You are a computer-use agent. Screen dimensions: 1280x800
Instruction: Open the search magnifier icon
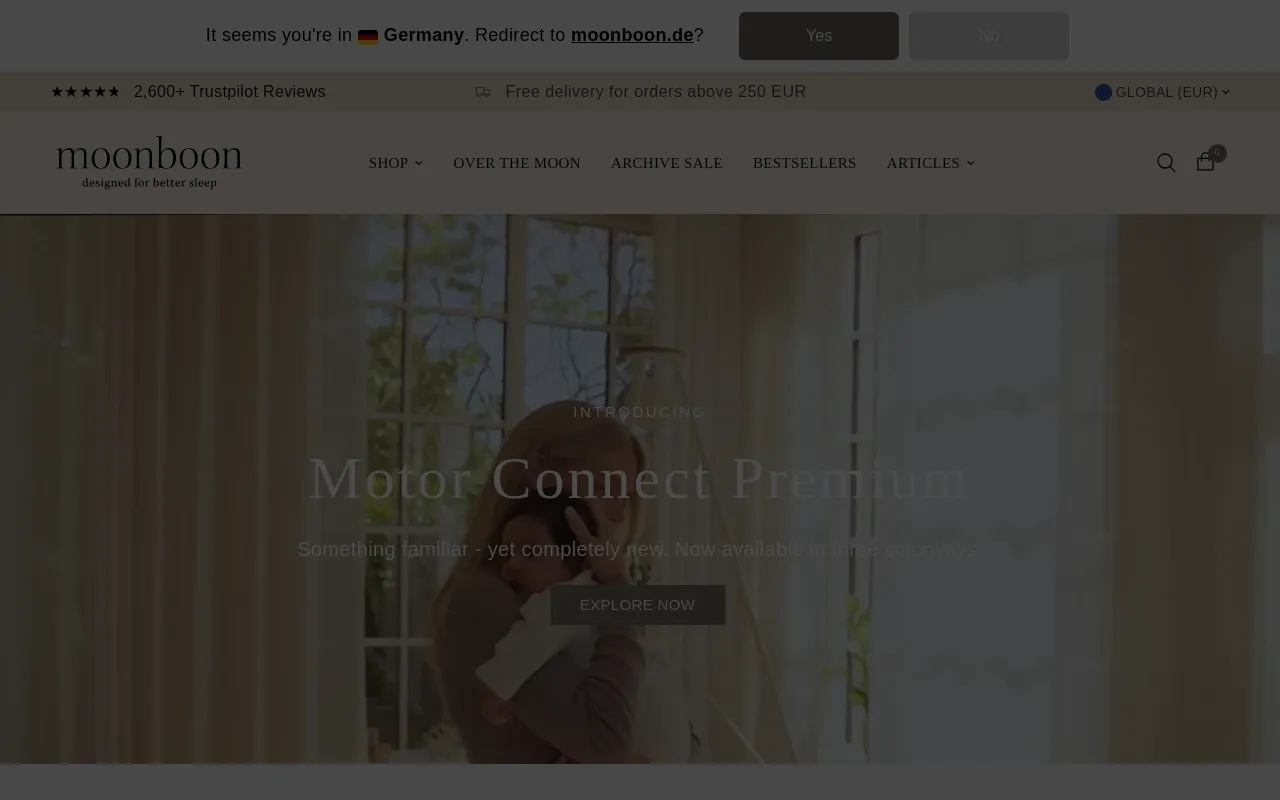coord(1166,163)
